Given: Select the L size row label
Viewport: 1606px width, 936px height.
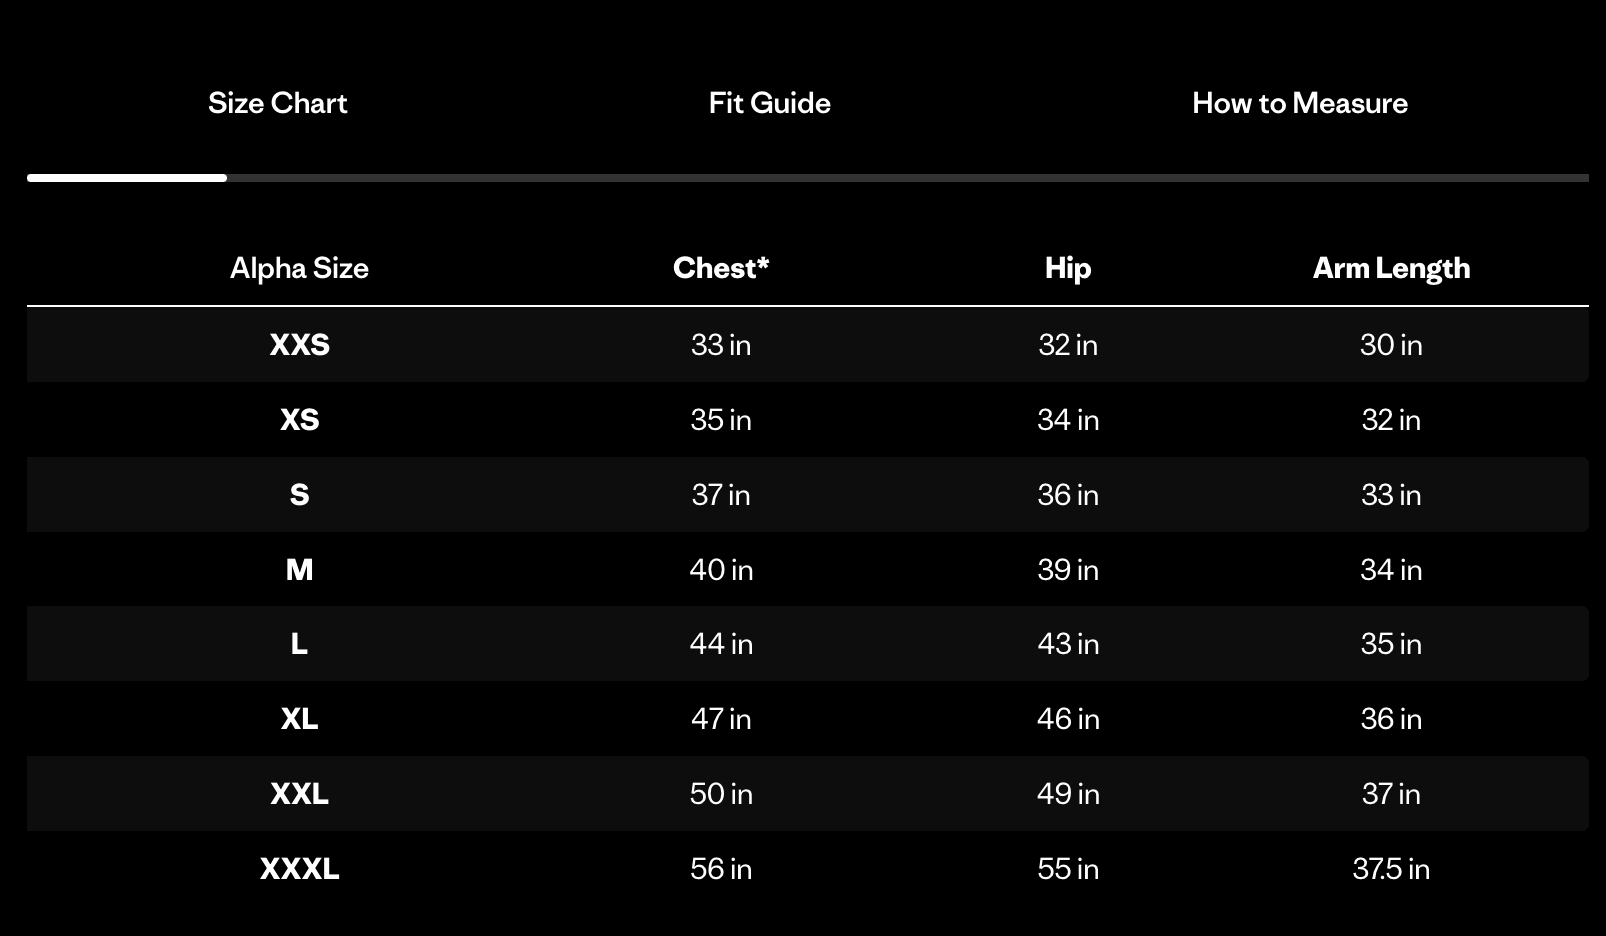Looking at the screenshot, I should coord(299,644).
